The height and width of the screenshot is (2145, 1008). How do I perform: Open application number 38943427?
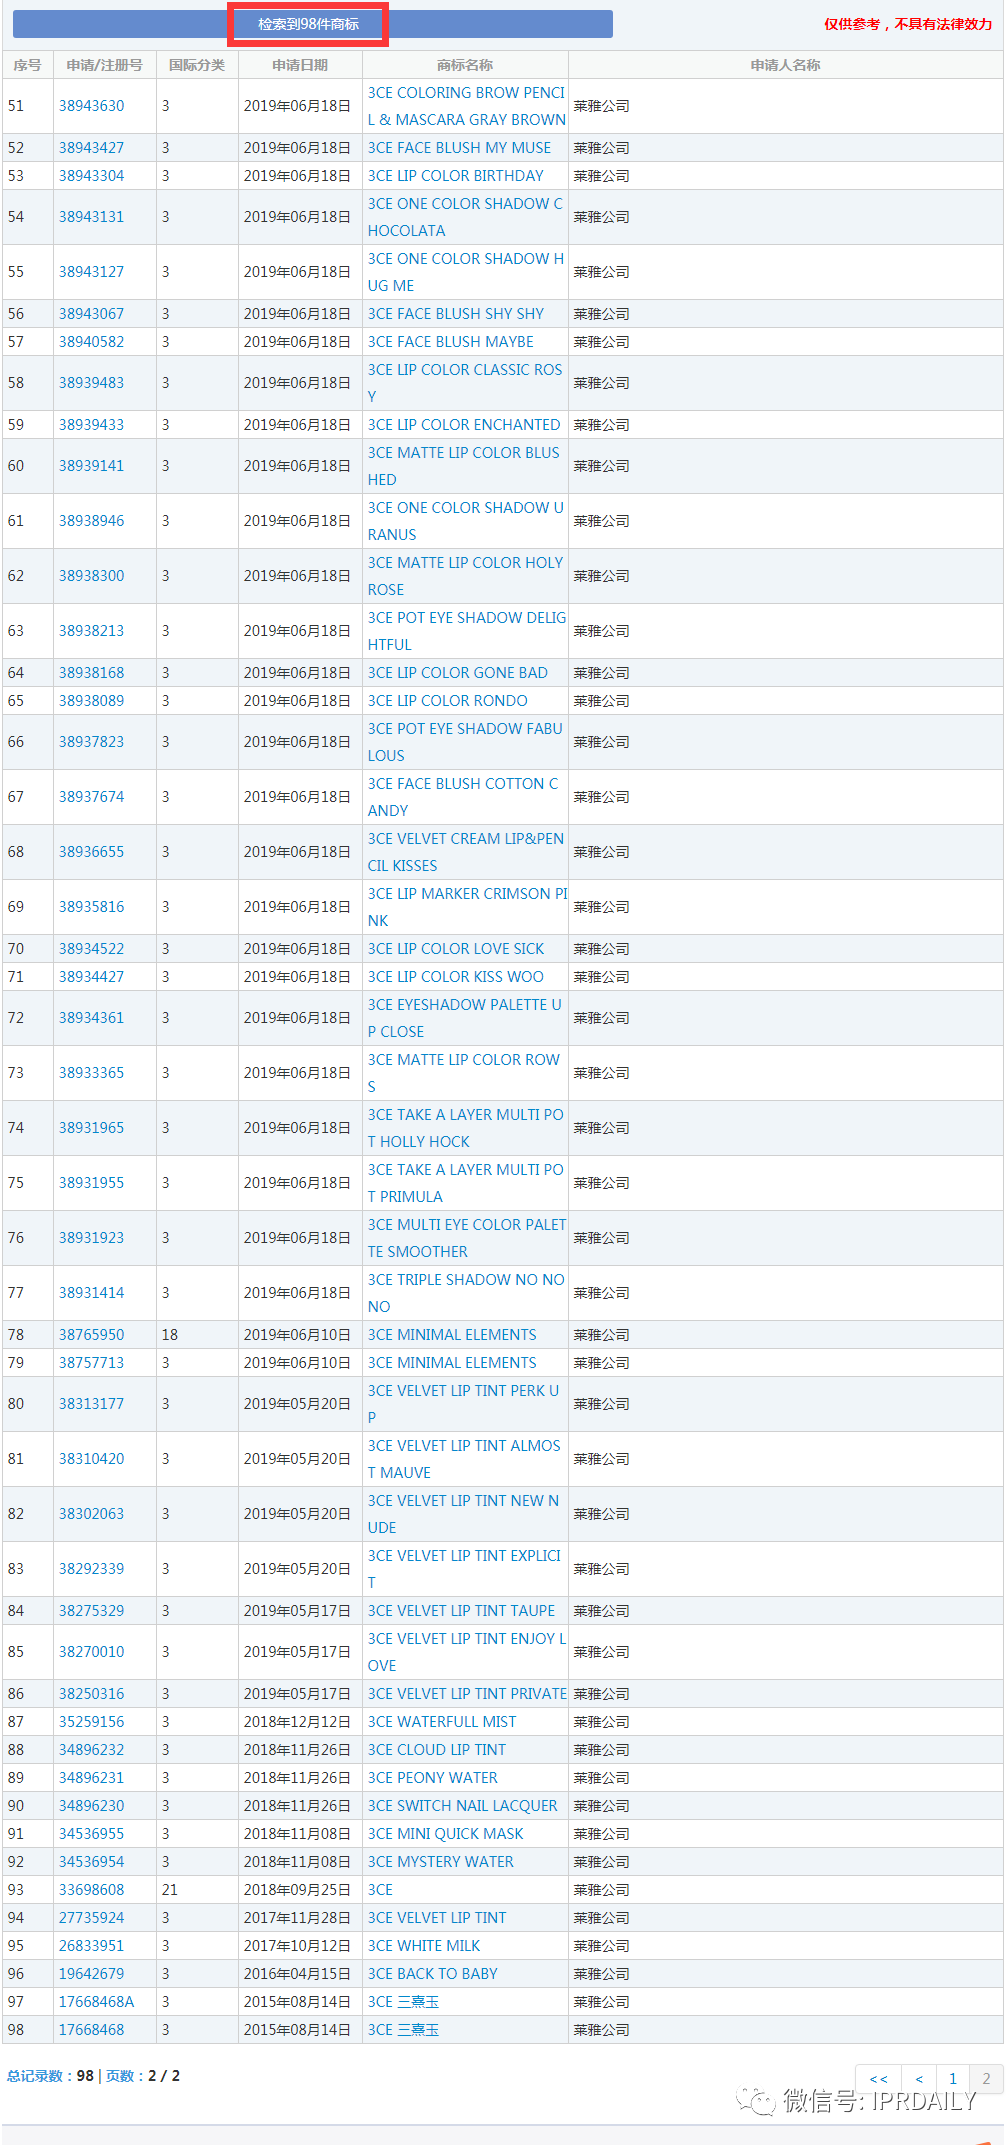(92, 148)
